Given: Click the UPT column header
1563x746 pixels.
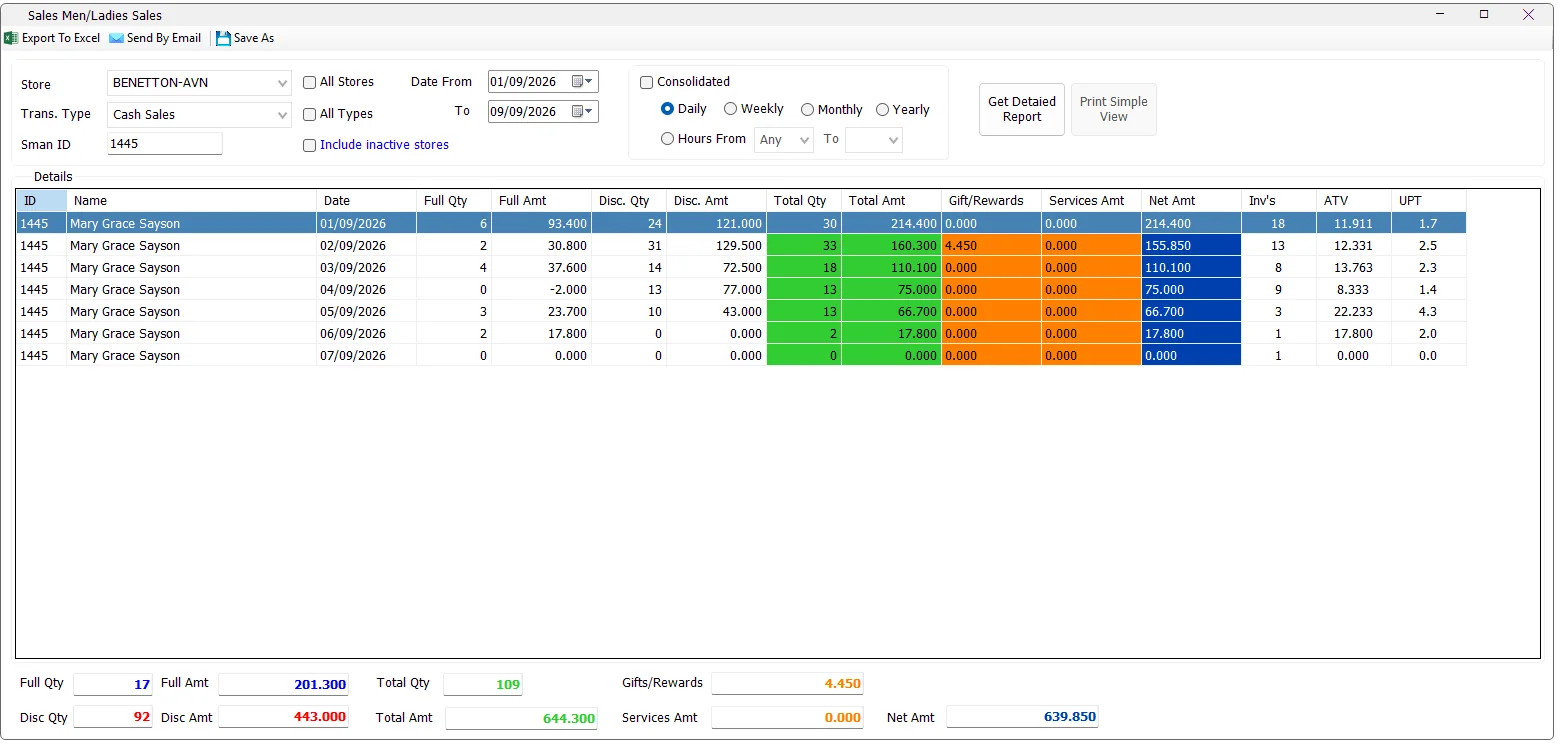Looking at the screenshot, I should coord(1429,201).
